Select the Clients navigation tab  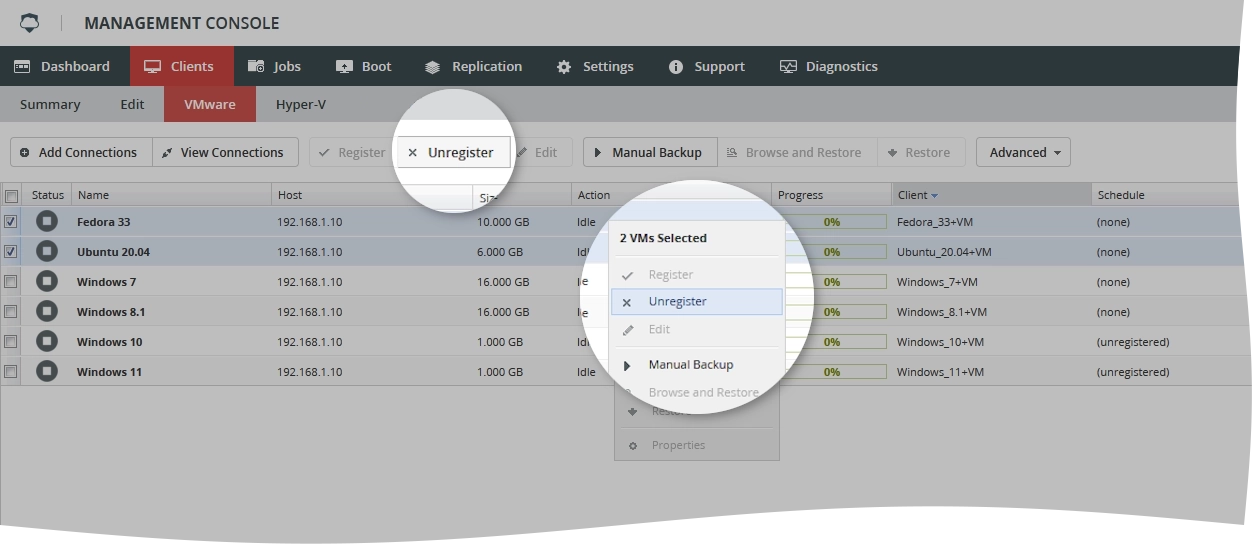180,66
